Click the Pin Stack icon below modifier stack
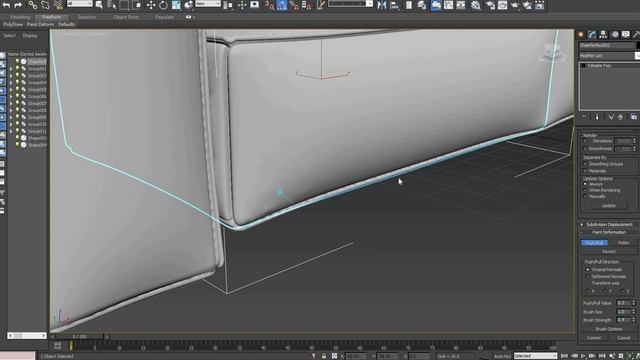 584,117
